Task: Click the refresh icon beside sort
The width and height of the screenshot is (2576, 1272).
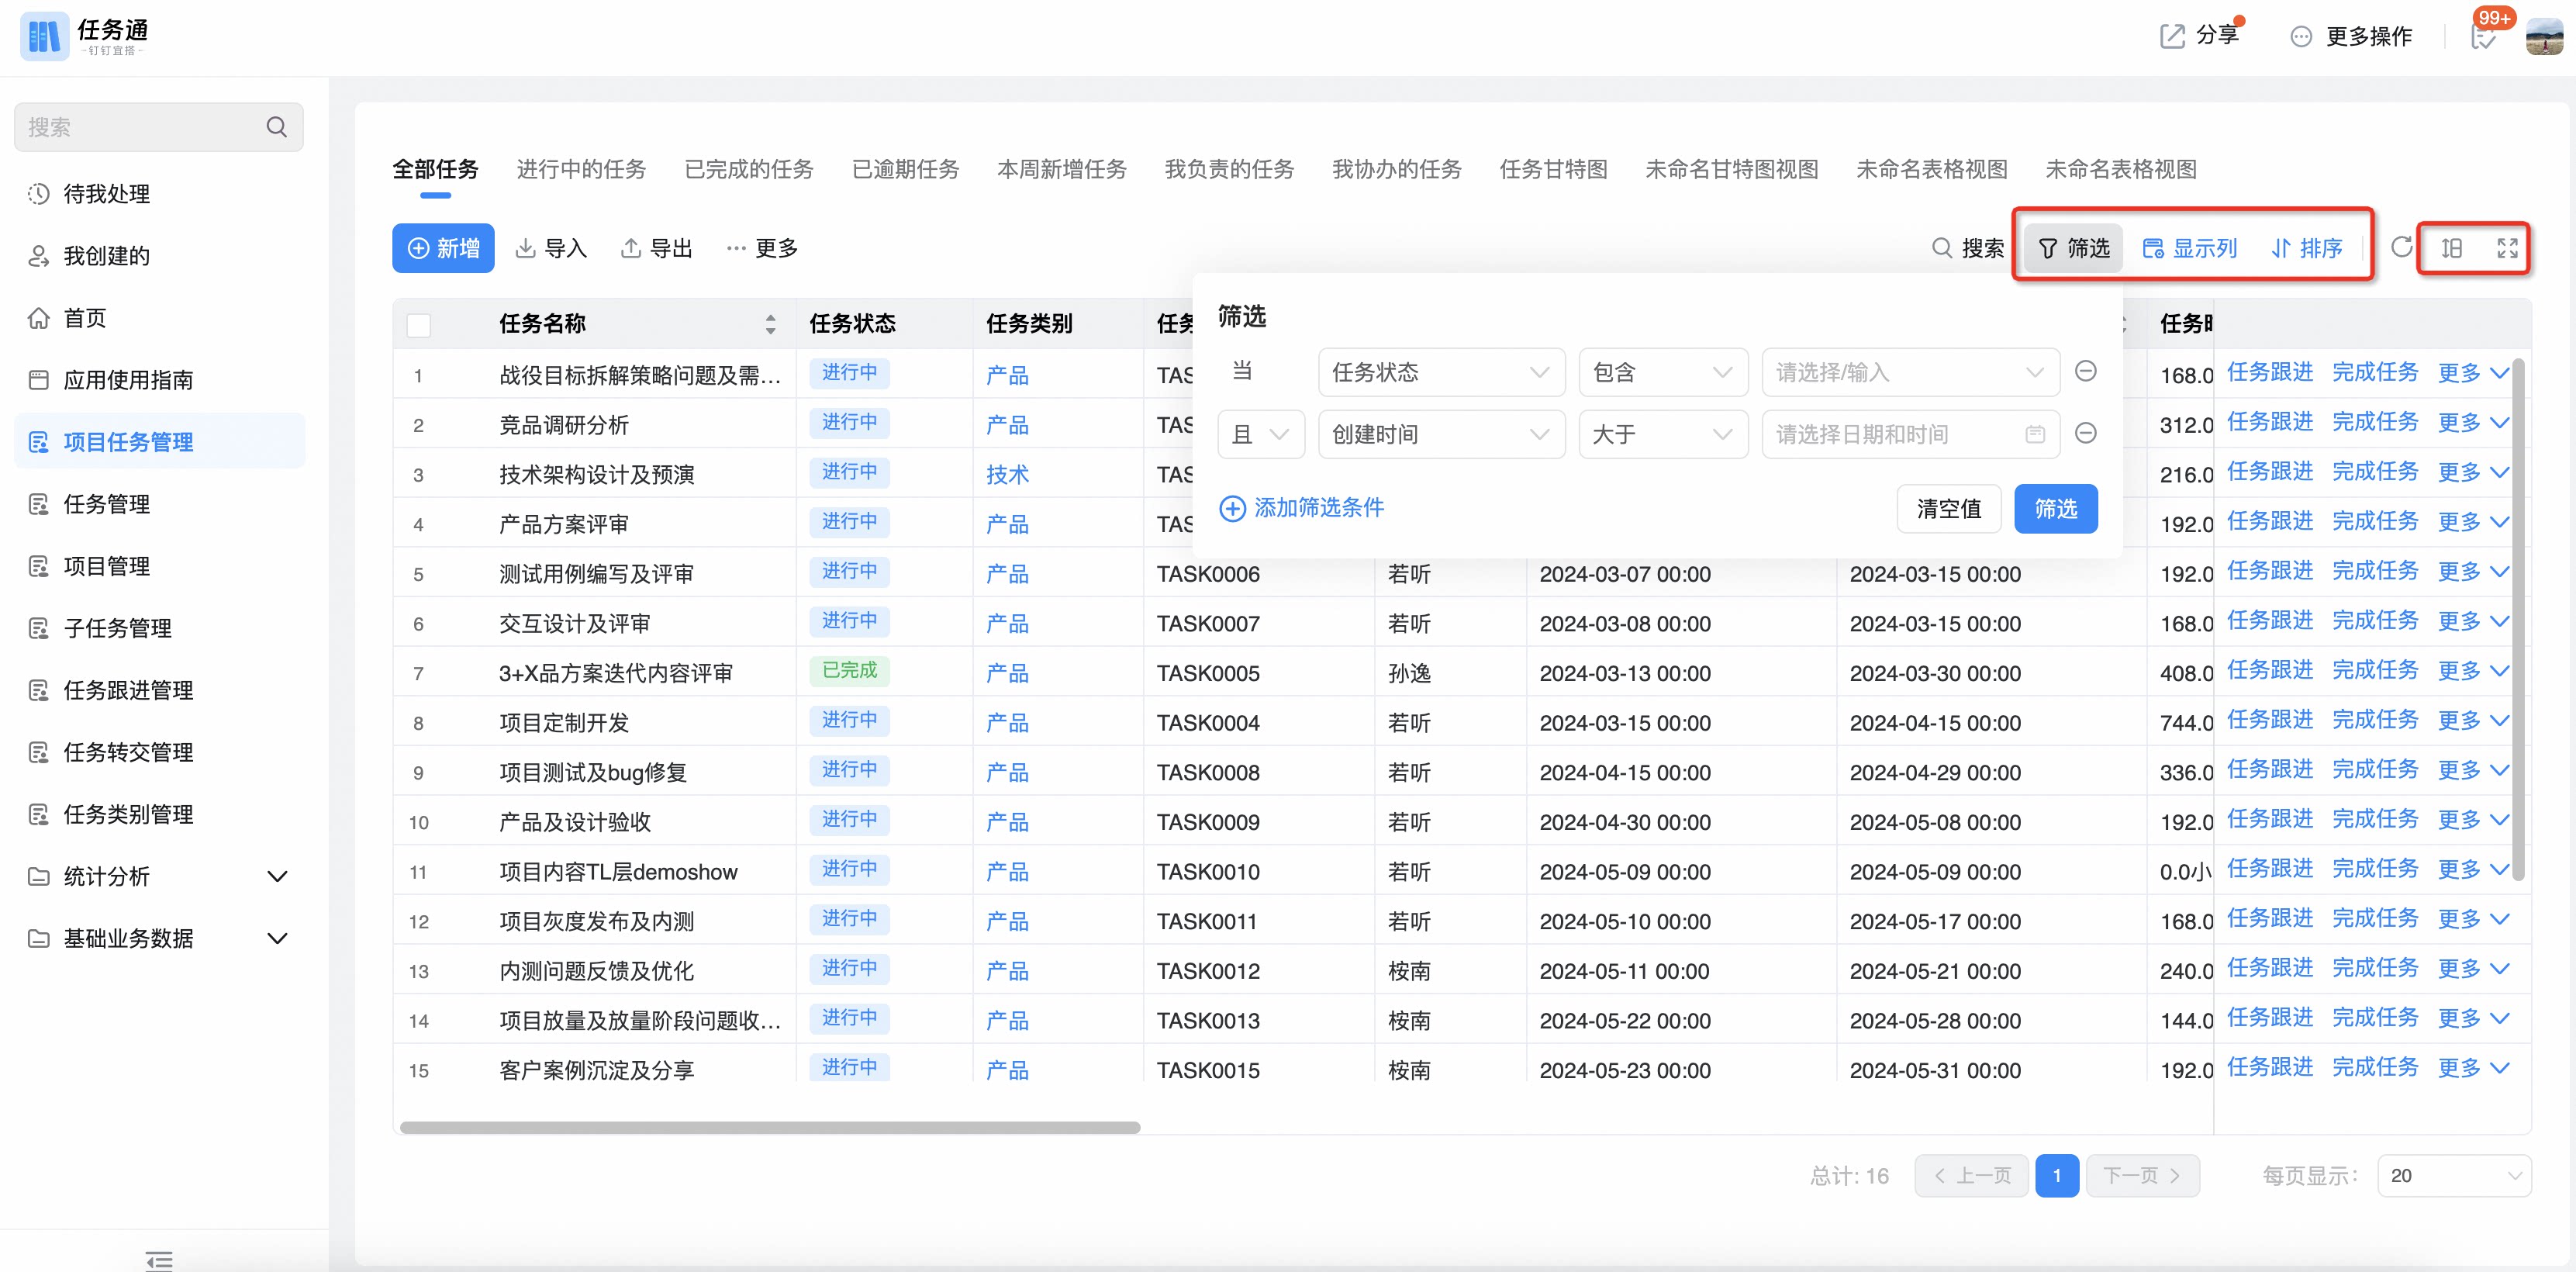Action: point(2401,247)
